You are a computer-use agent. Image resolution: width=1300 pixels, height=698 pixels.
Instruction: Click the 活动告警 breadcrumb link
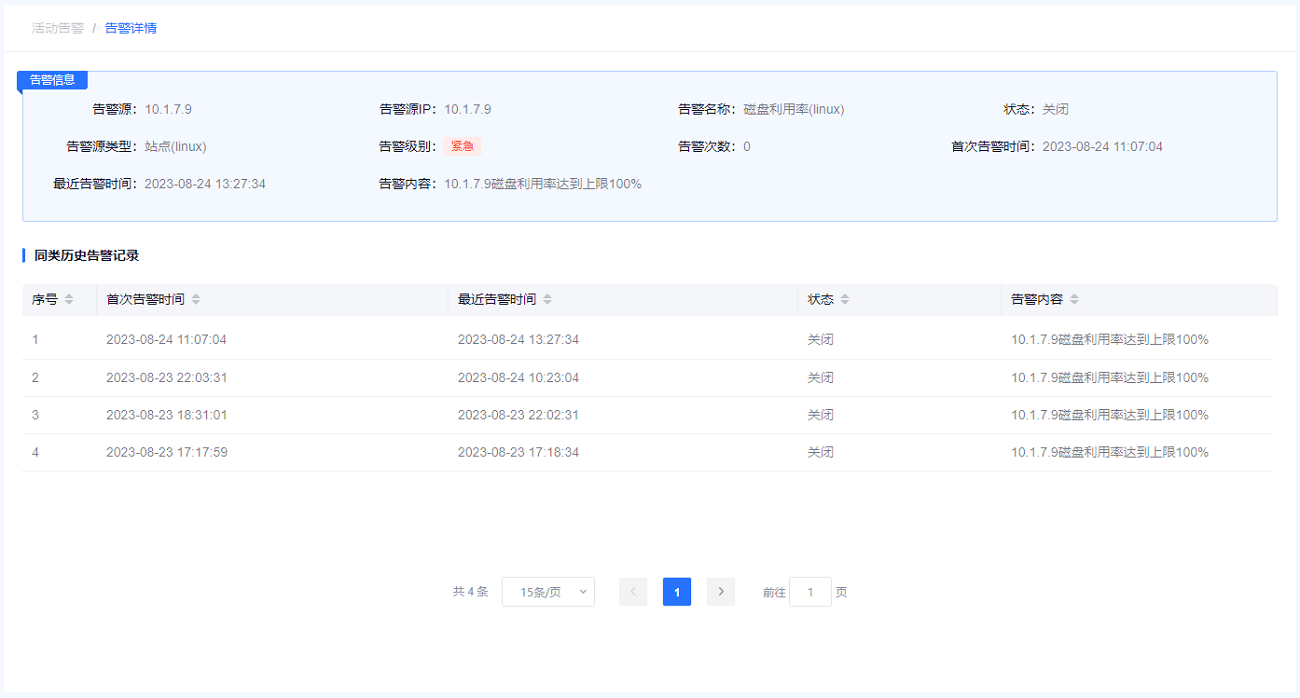pyautogui.click(x=58, y=28)
